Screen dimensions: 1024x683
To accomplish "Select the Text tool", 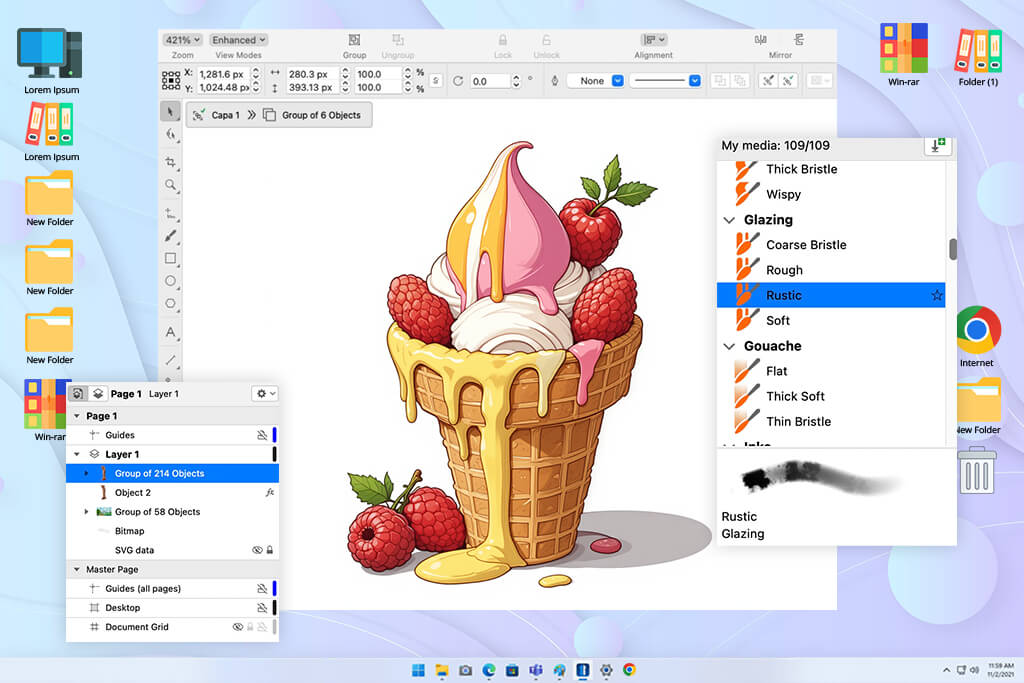I will [170, 332].
